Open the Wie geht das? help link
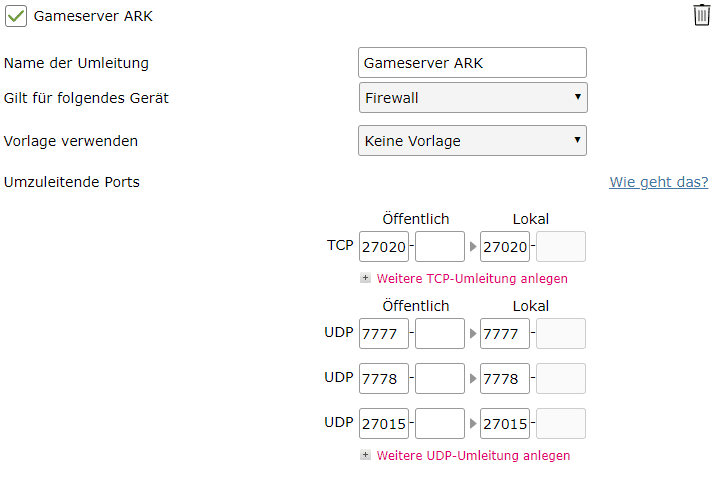This screenshot has width=726, height=490. pyautogui.click(x=658, y=182)
